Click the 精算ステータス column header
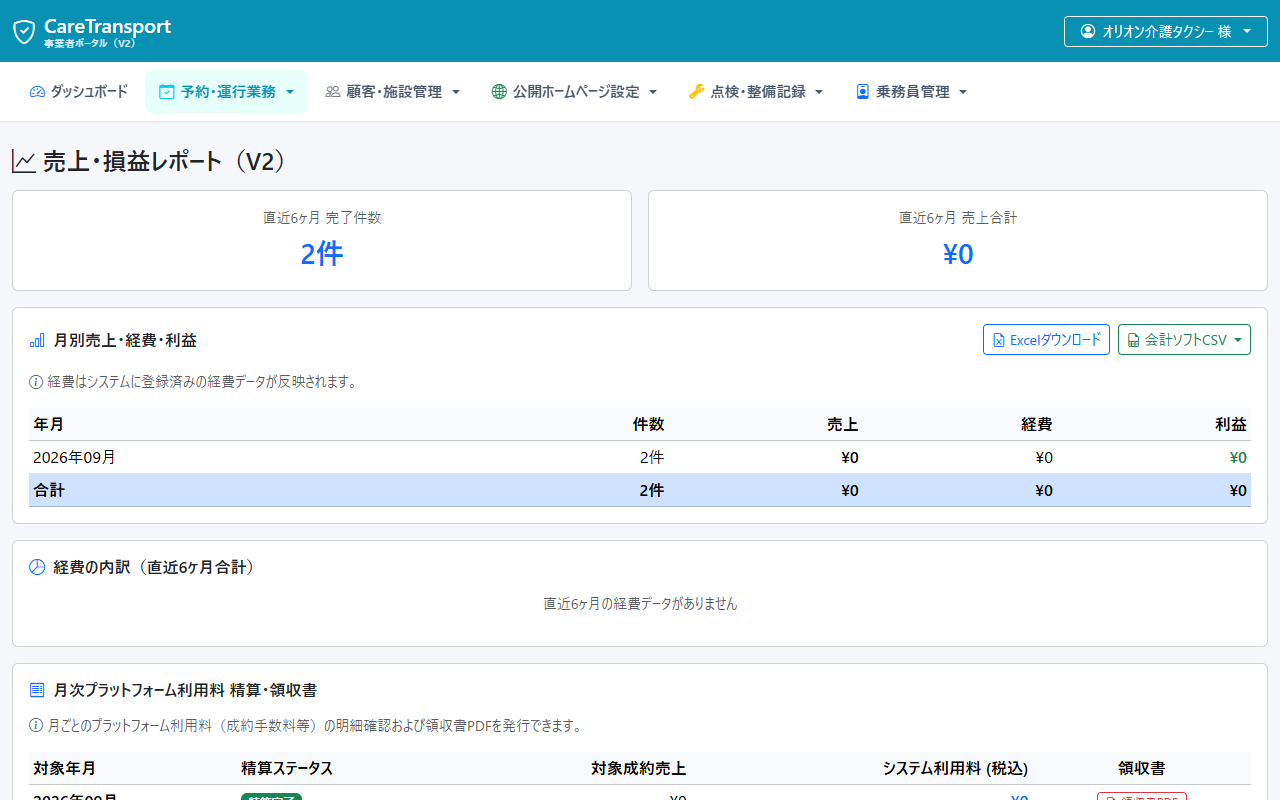Image resolution: width=1280 pixels, height=800 pixels. (287, 768)
